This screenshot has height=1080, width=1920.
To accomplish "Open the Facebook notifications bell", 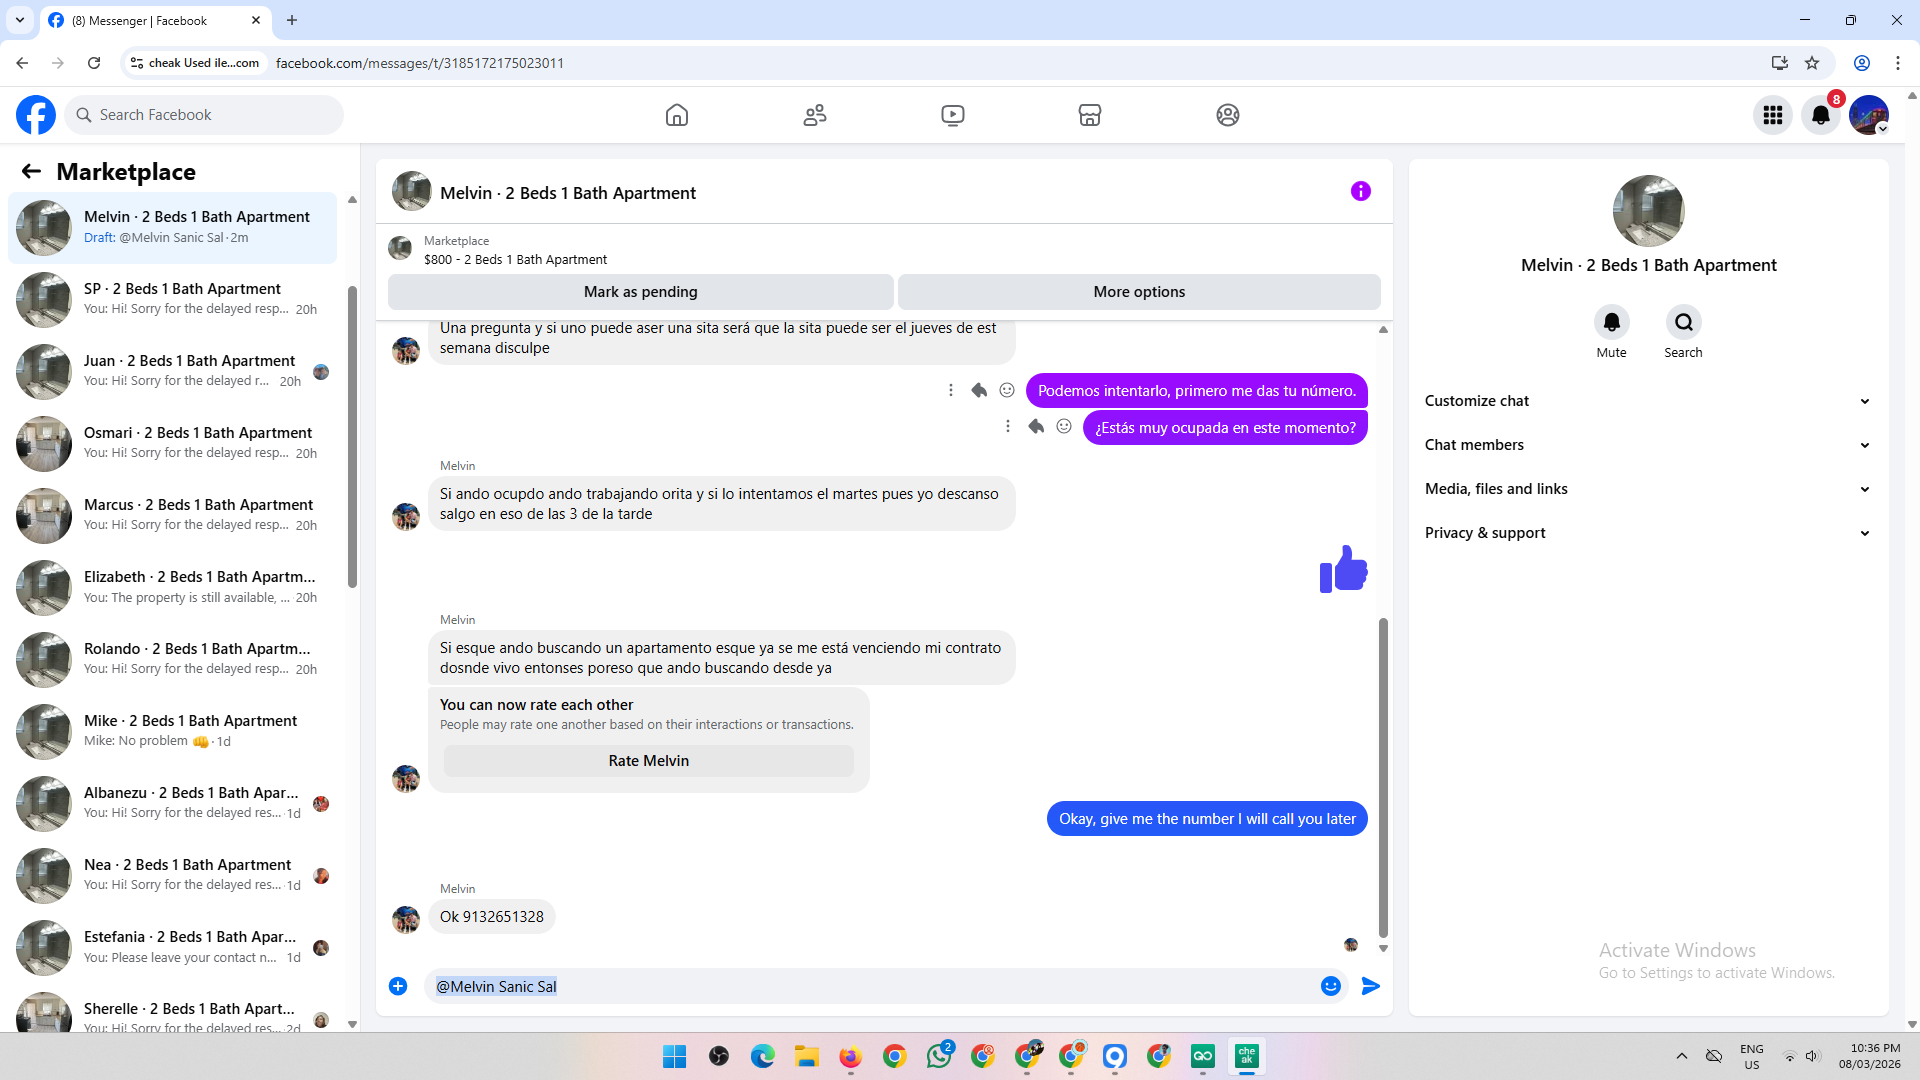I will click(1820, 115).
